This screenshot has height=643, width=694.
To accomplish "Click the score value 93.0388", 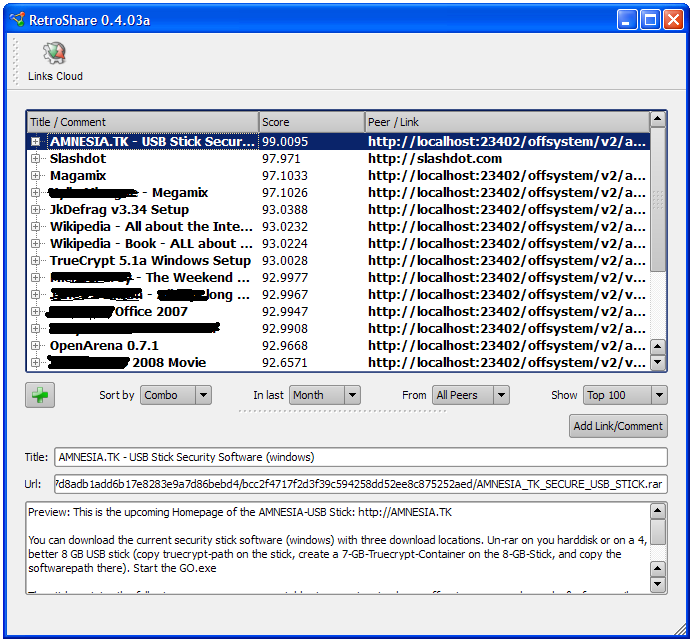I will tap(285, 210).
